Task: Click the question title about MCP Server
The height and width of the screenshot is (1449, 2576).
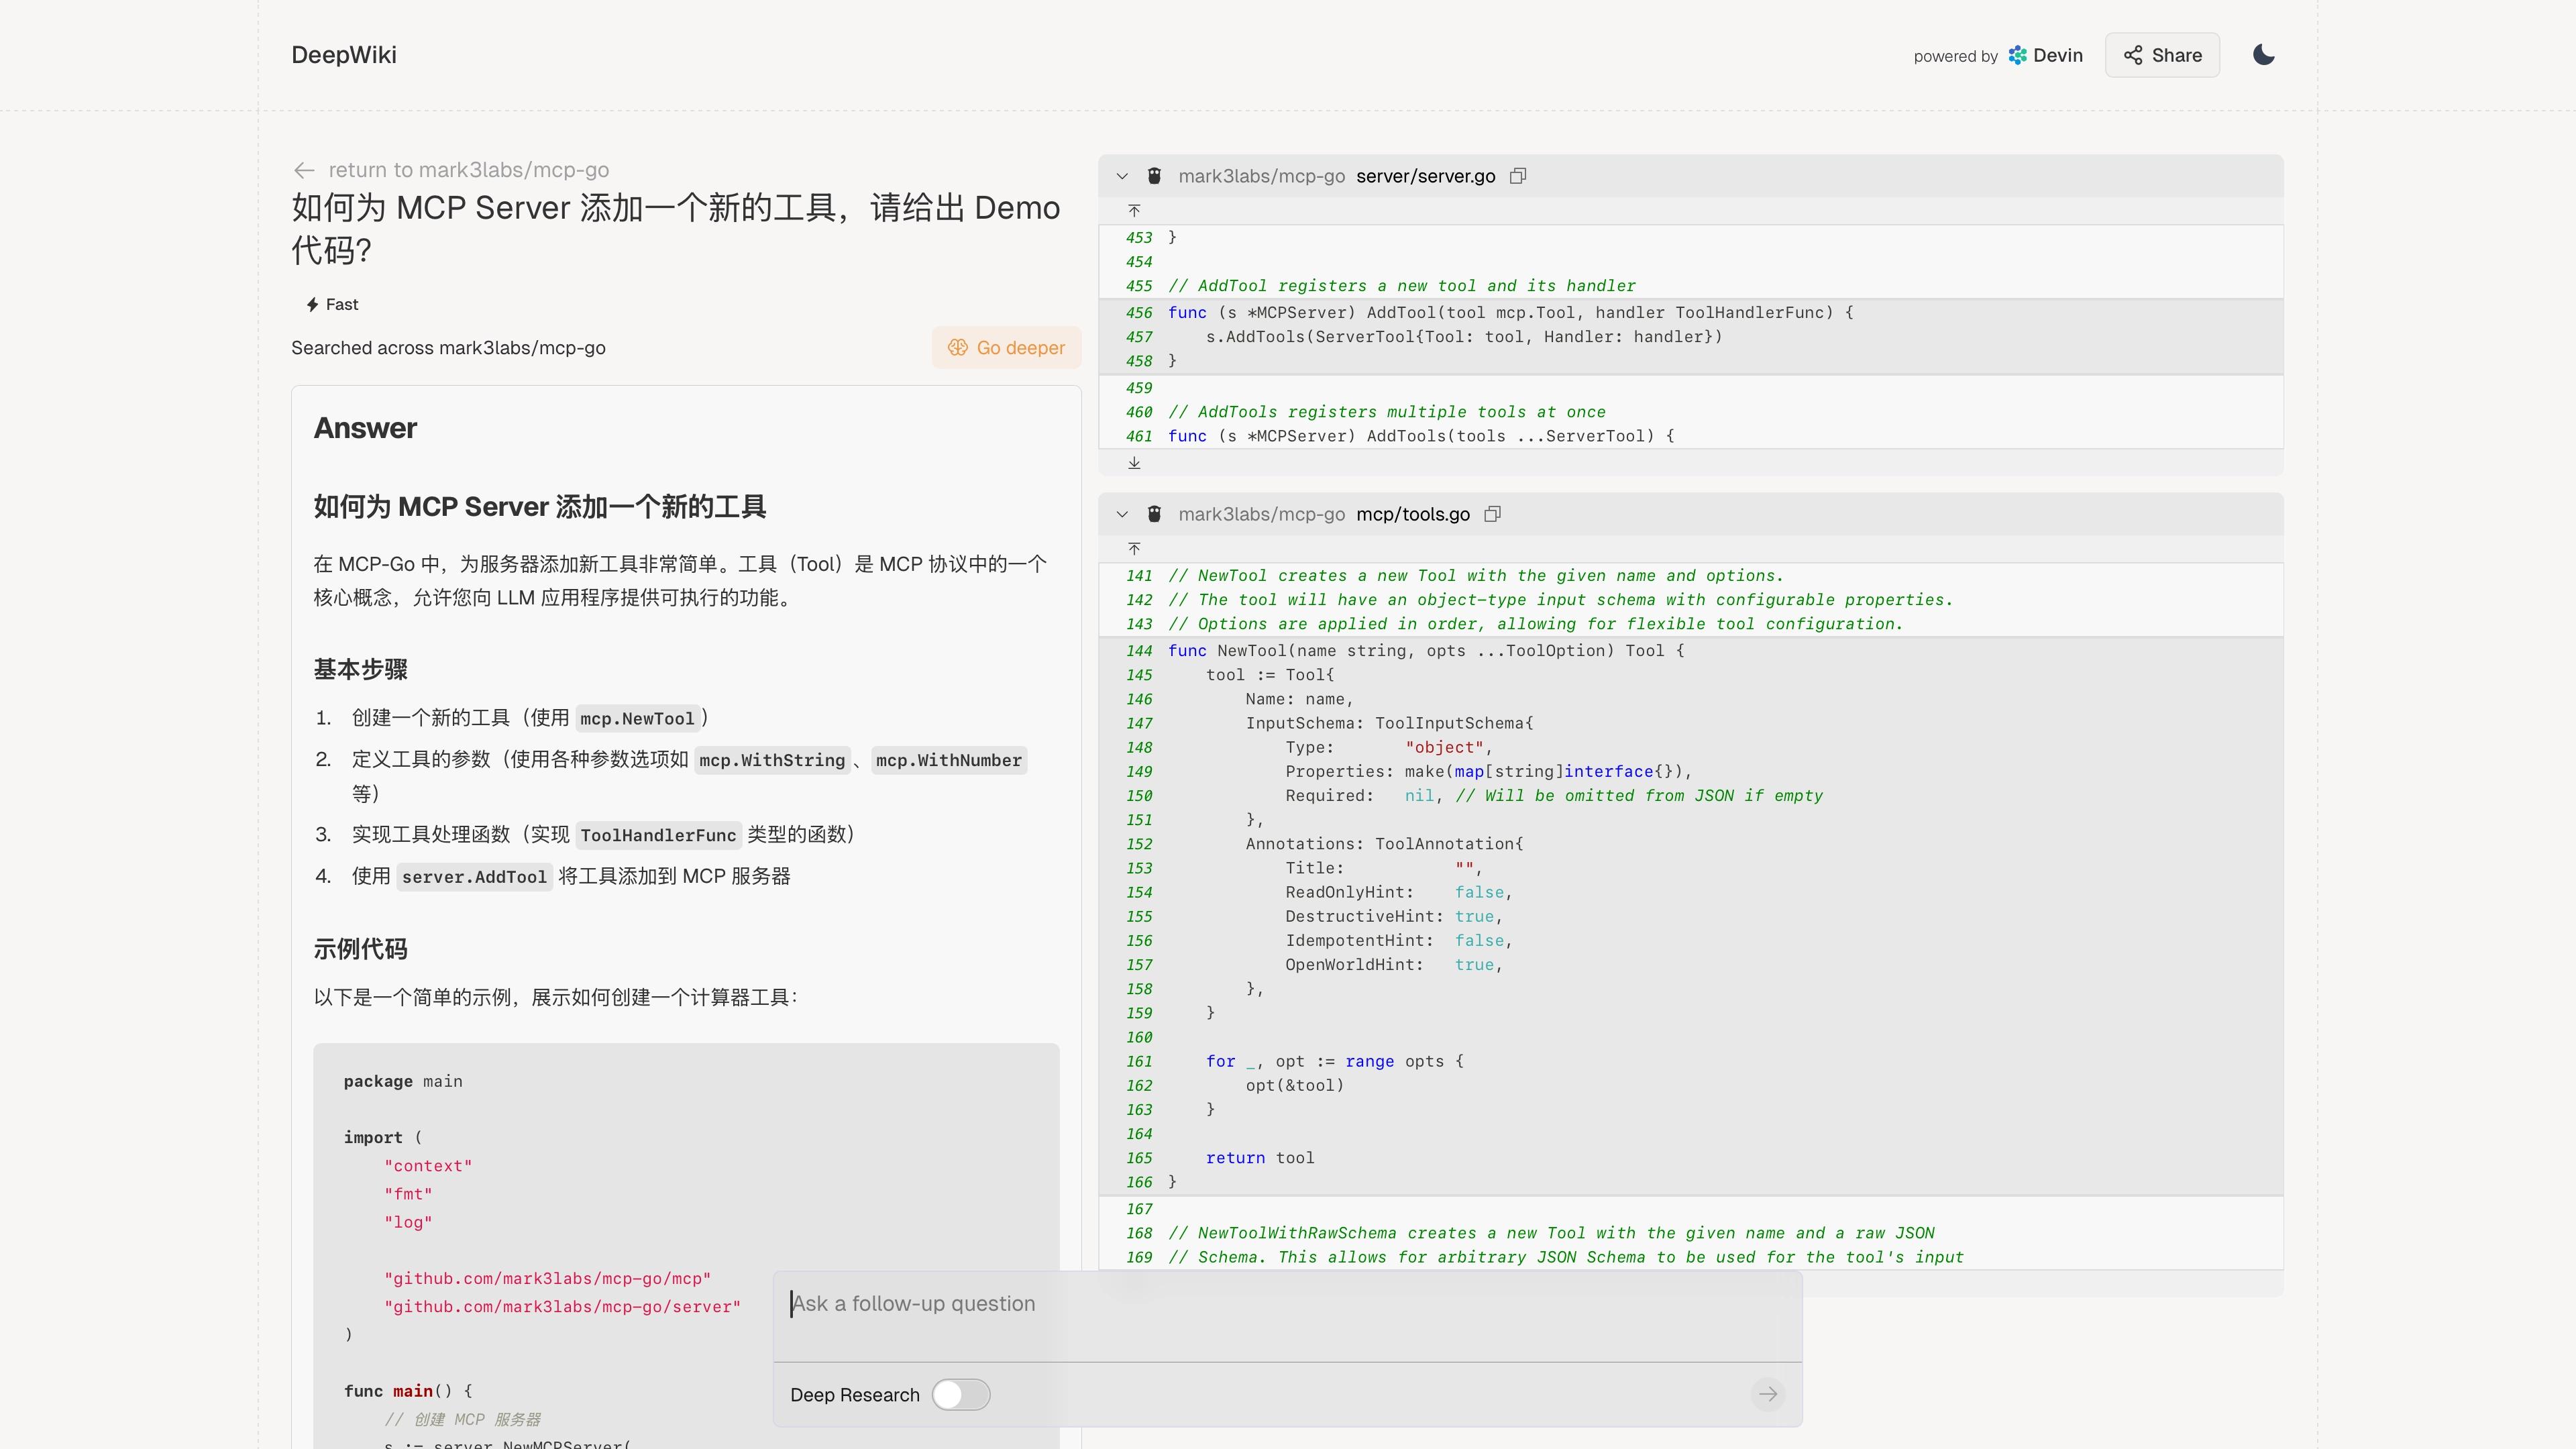Action: point(676,228)
